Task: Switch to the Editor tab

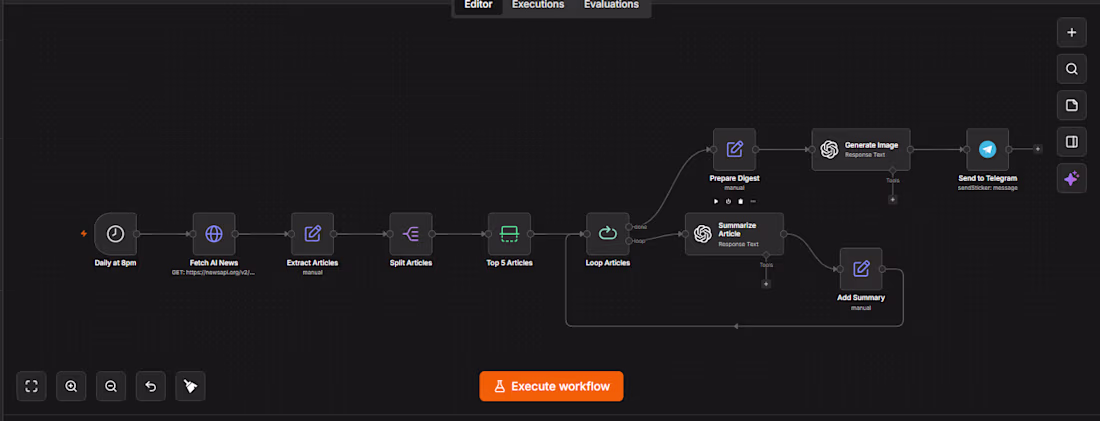Action: coord(478,5)
